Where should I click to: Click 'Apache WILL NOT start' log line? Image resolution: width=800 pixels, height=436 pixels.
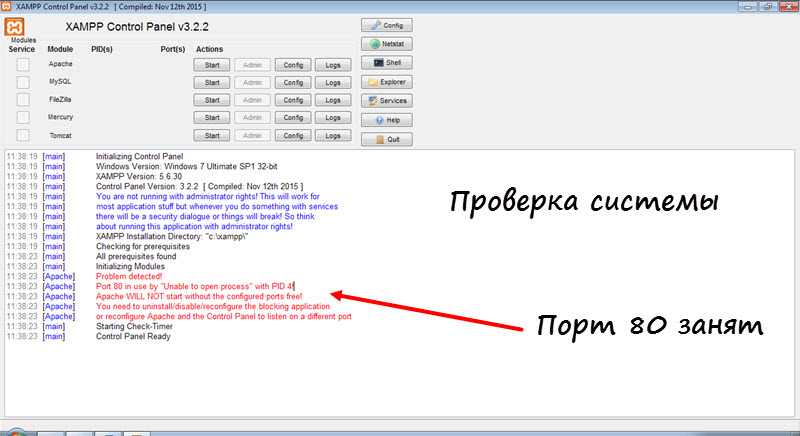[x=199, y=296]
